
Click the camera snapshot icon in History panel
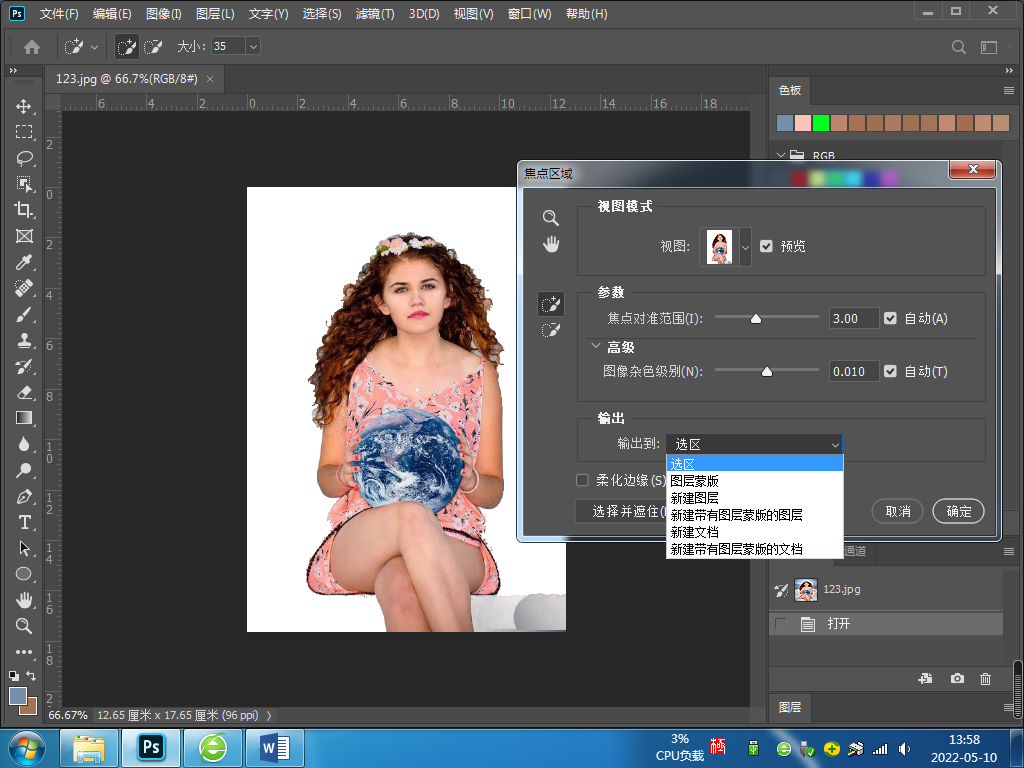[957, 678]
